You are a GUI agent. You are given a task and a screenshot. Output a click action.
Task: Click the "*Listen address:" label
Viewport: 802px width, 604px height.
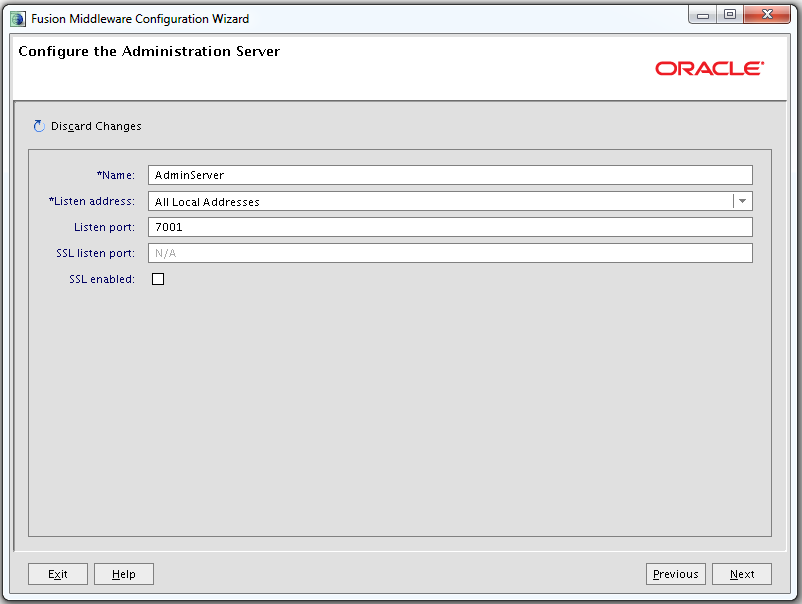[92, 201]
